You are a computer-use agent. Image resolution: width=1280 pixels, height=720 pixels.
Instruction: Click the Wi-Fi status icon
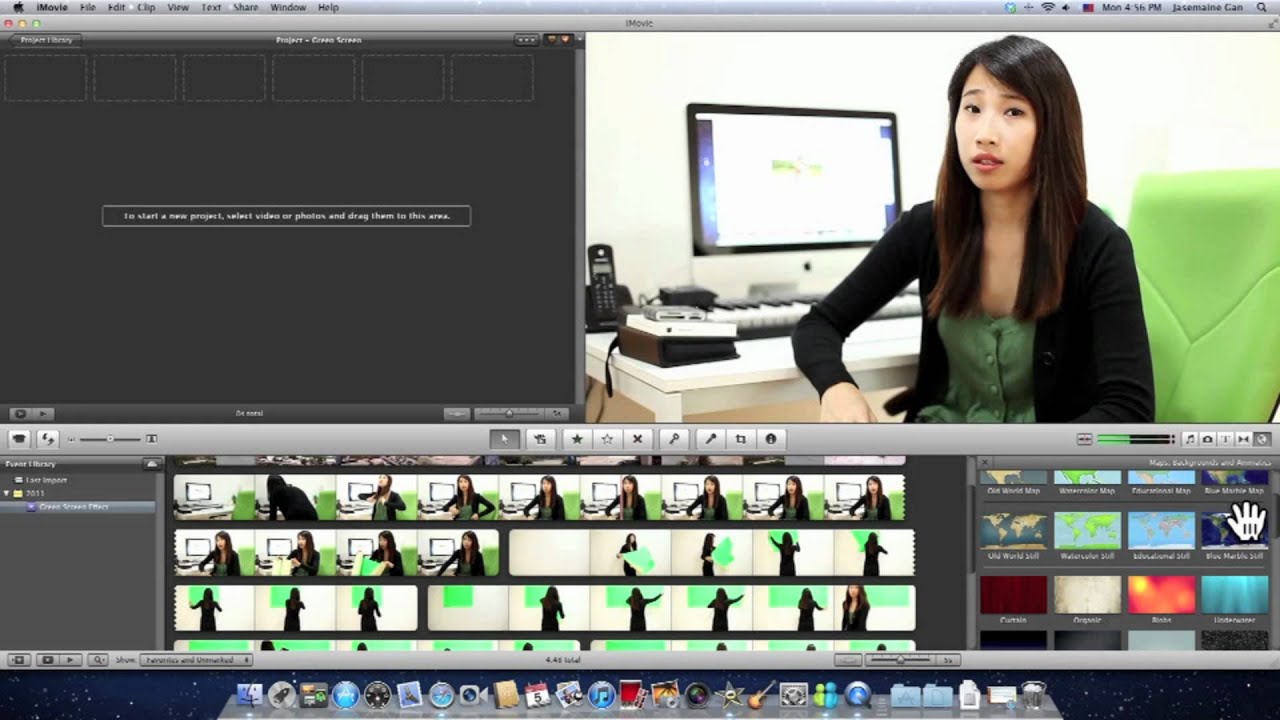click(x=1048, y=7)
